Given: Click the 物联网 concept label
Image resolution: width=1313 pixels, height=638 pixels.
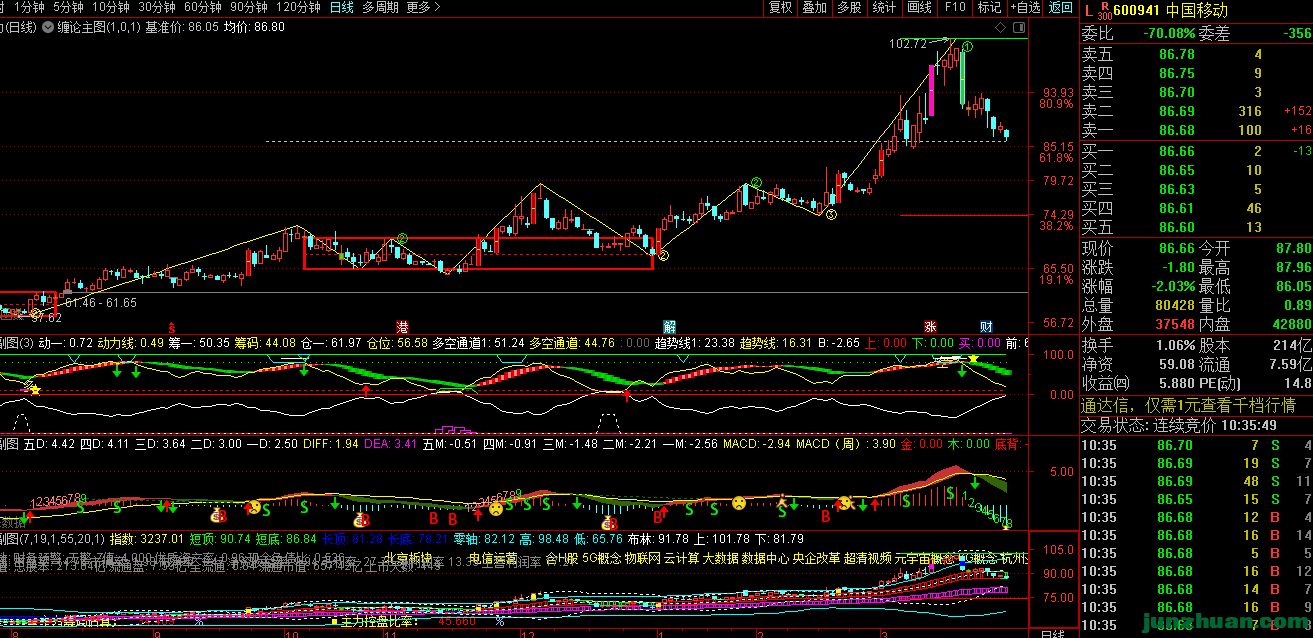Looking at the screenshot, I should click(x=643, y=558).
